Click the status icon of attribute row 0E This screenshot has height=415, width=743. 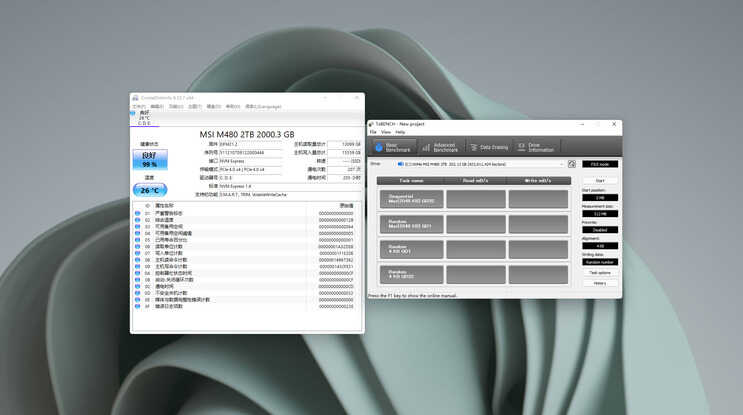tap(137, 299)
